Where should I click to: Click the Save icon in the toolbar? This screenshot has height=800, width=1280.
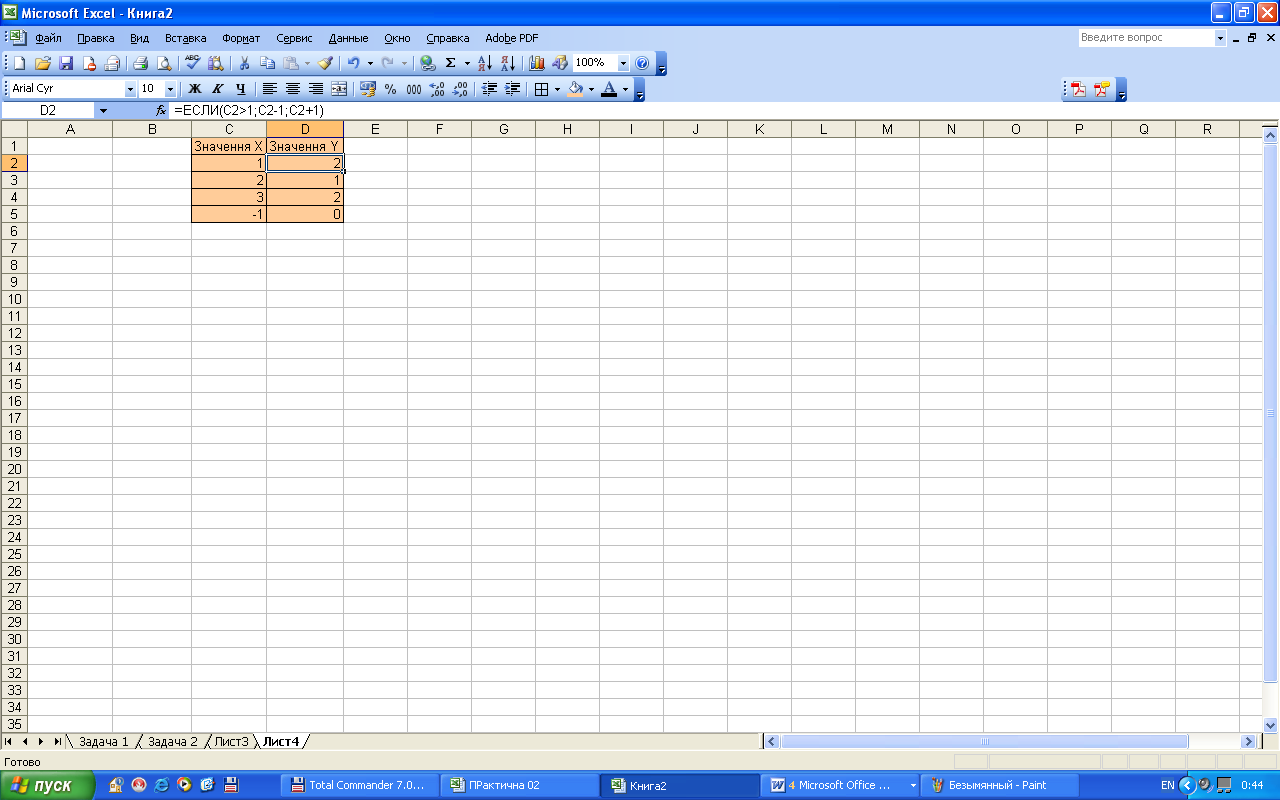tap(66, 63)
